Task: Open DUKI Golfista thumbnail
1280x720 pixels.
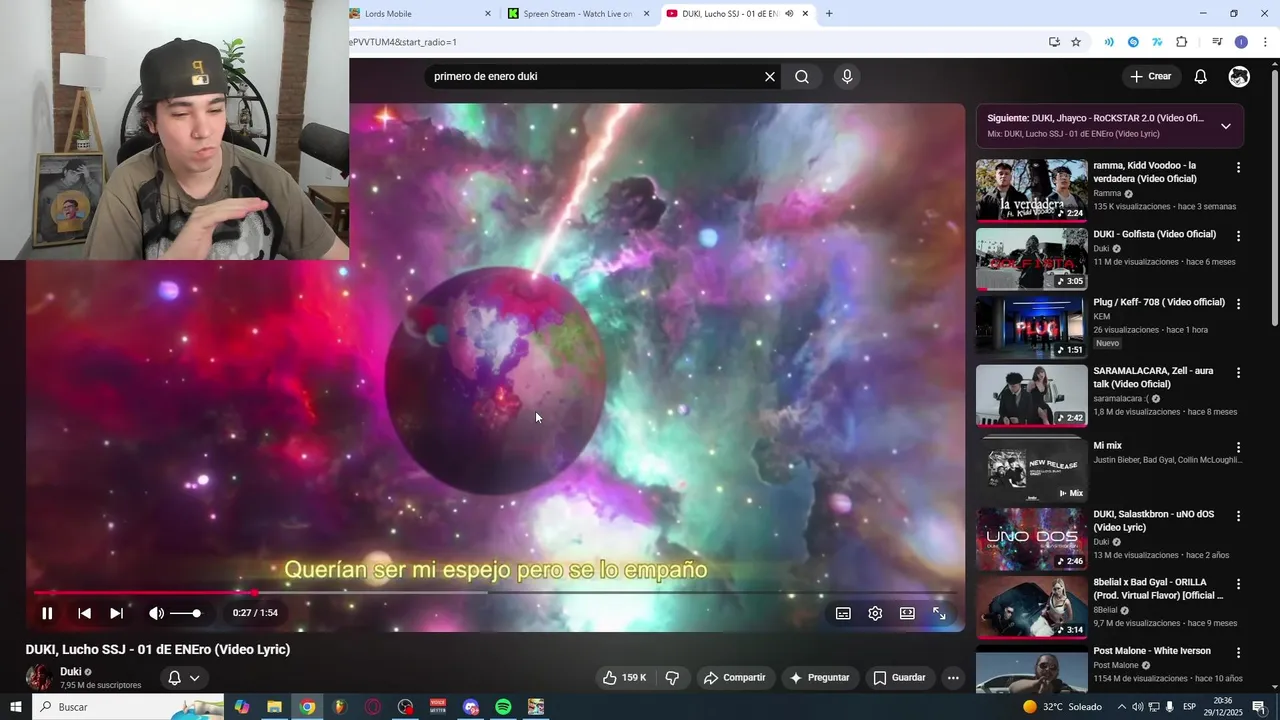Action: (1031, 259)
